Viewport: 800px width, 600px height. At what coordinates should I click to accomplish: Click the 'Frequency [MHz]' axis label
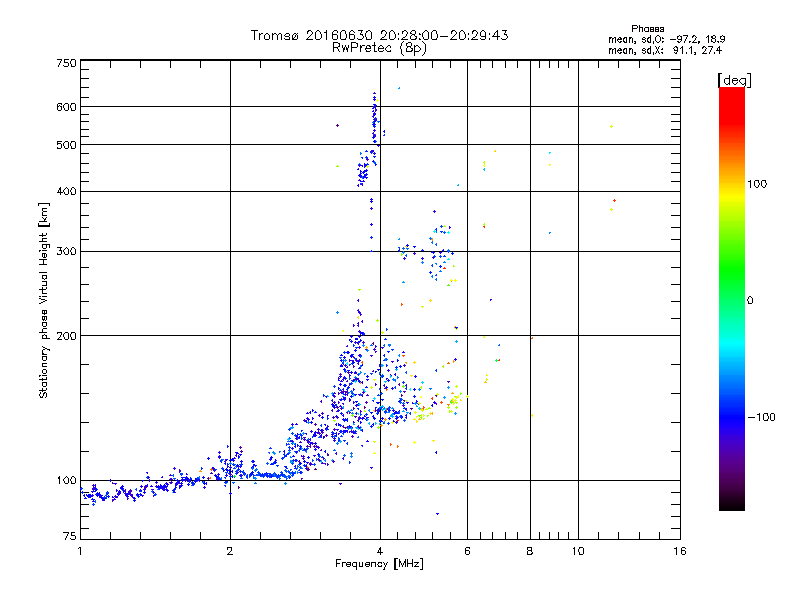pyautogui.click(x=379, y=564)
